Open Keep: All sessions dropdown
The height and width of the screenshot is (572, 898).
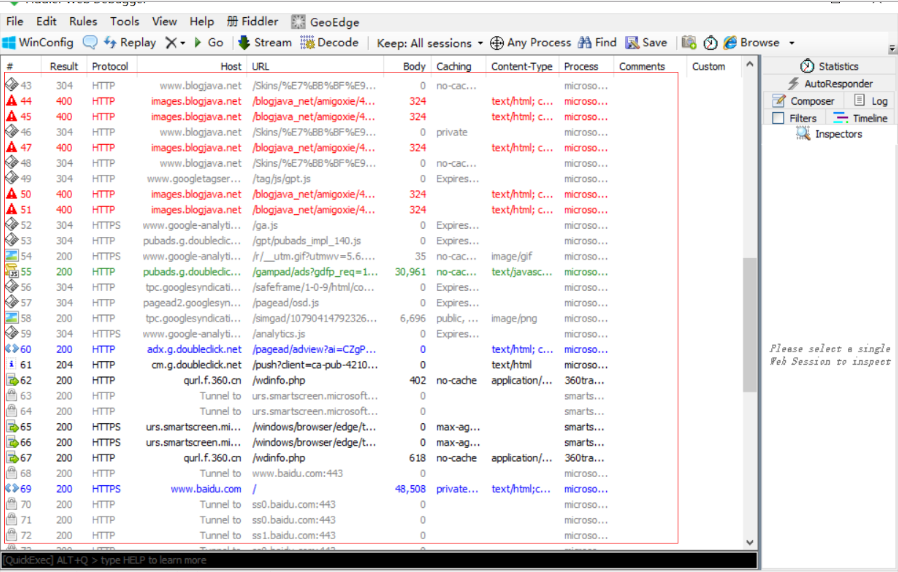pyautogui.click(x=430, y=43)
